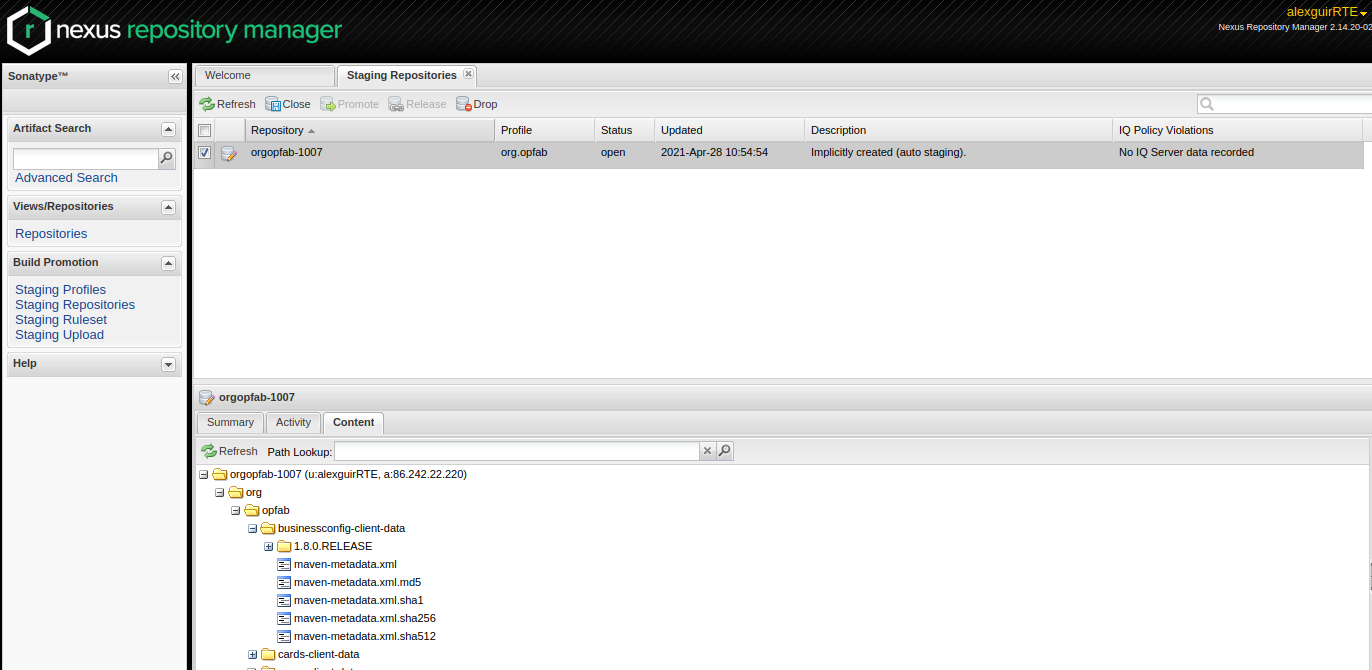This screenshot has width=1372, height=670.
Task: Expand the Help panel
Action: (168, 364)
